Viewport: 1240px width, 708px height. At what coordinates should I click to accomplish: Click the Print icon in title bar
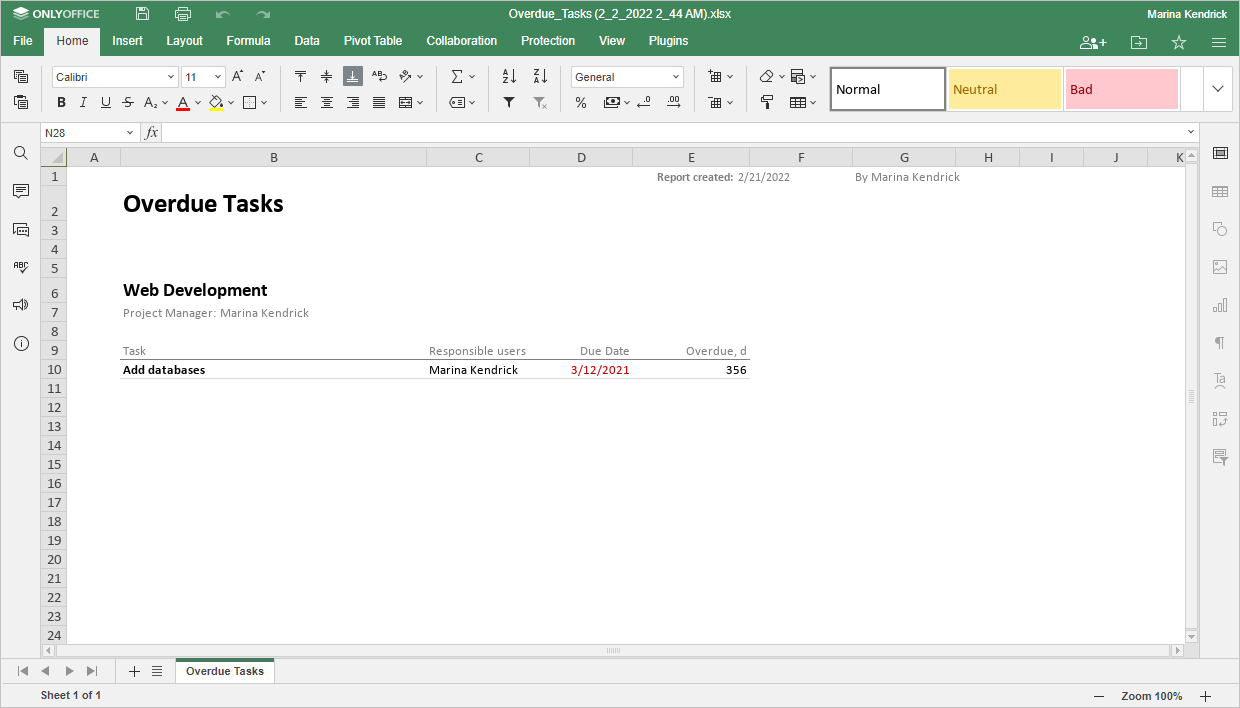(x=183, y=14)
